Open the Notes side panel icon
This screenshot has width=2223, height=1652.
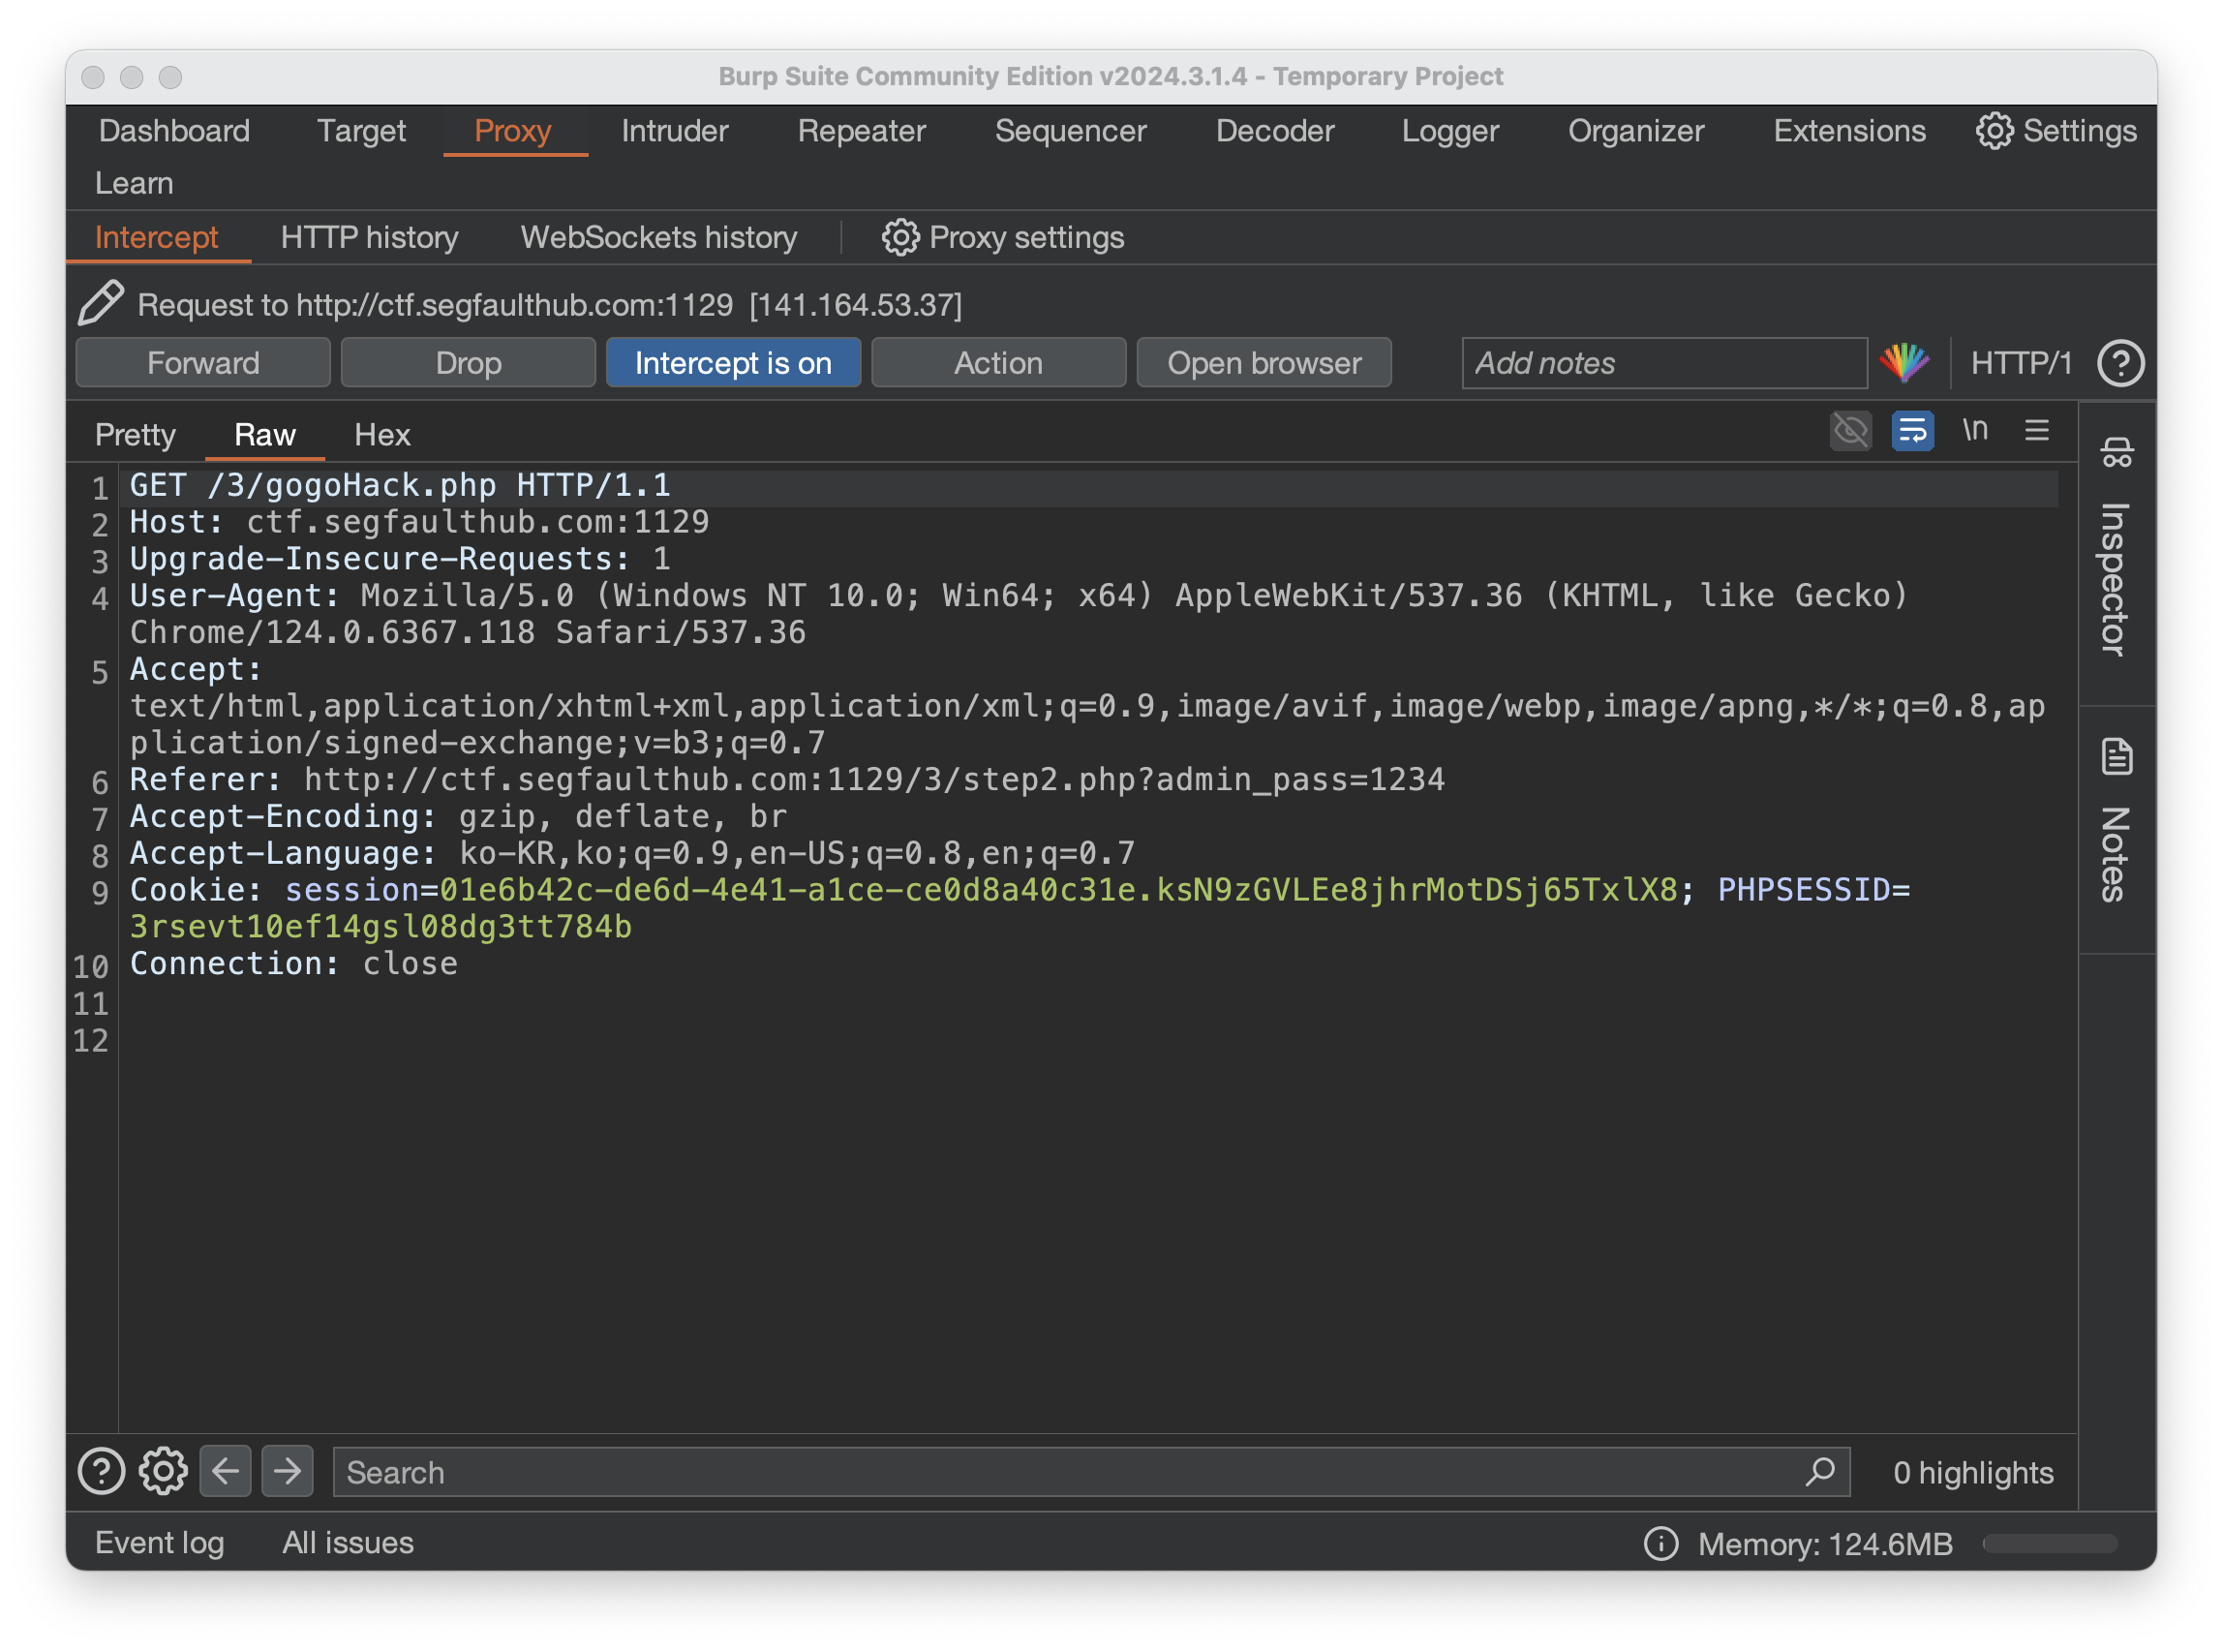tap(2116, 757)
